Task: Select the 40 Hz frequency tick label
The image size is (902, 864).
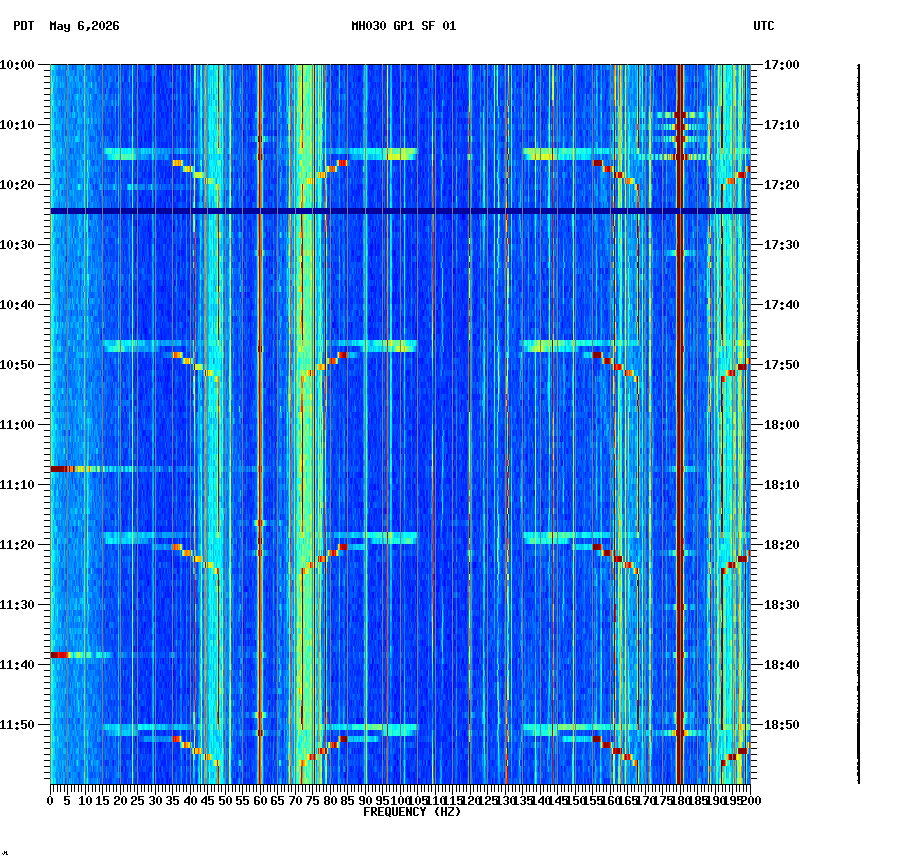Action: coord(190,801)
